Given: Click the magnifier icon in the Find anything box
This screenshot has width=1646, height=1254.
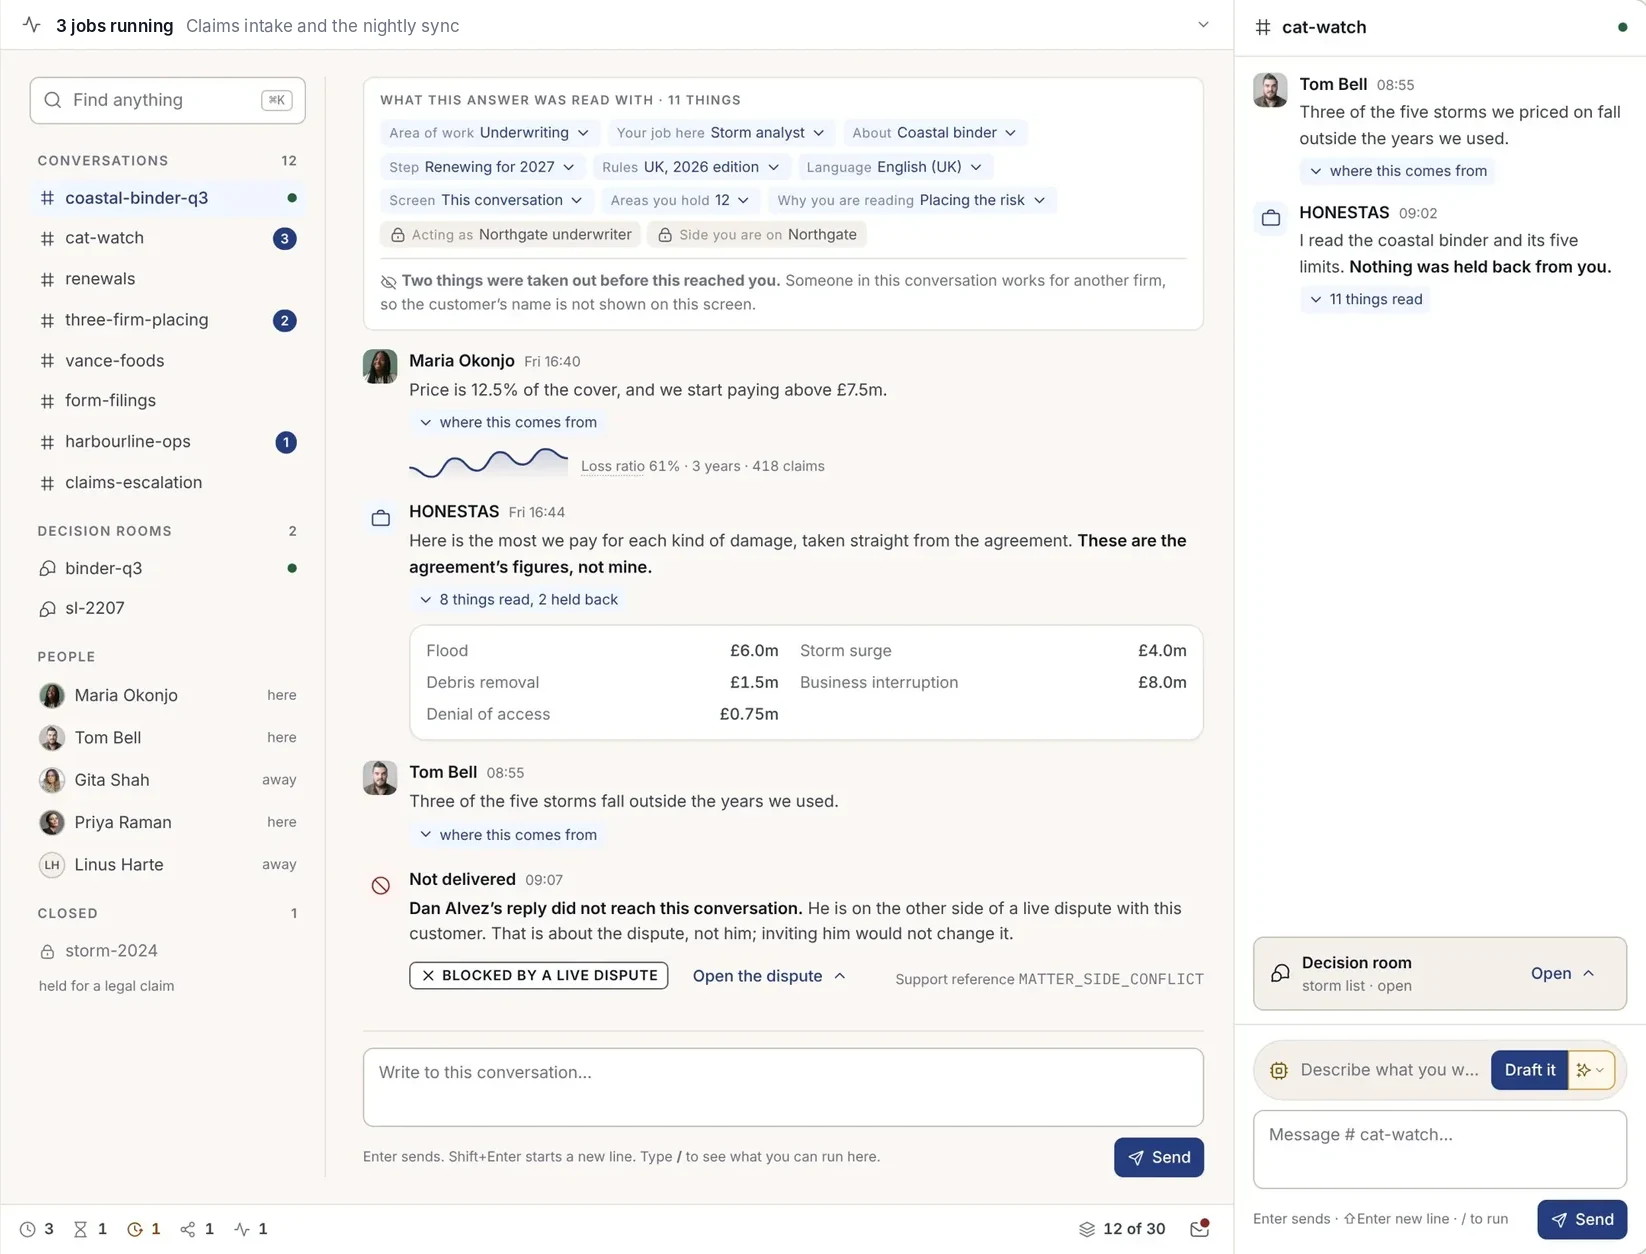Looking at the screenshot, I should pyautogui.click(x=53, y=100).
